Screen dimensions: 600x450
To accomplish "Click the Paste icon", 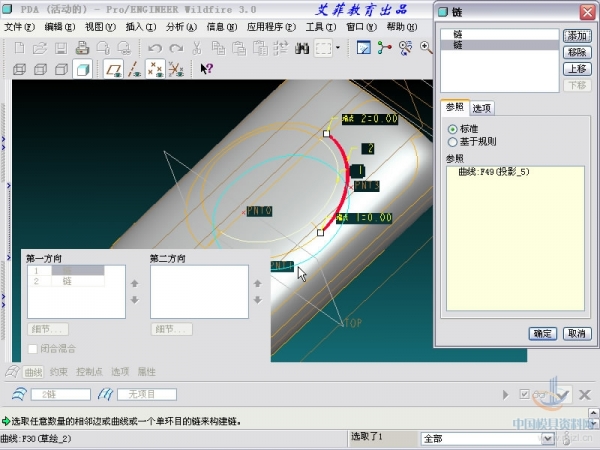I will [239, 48].
